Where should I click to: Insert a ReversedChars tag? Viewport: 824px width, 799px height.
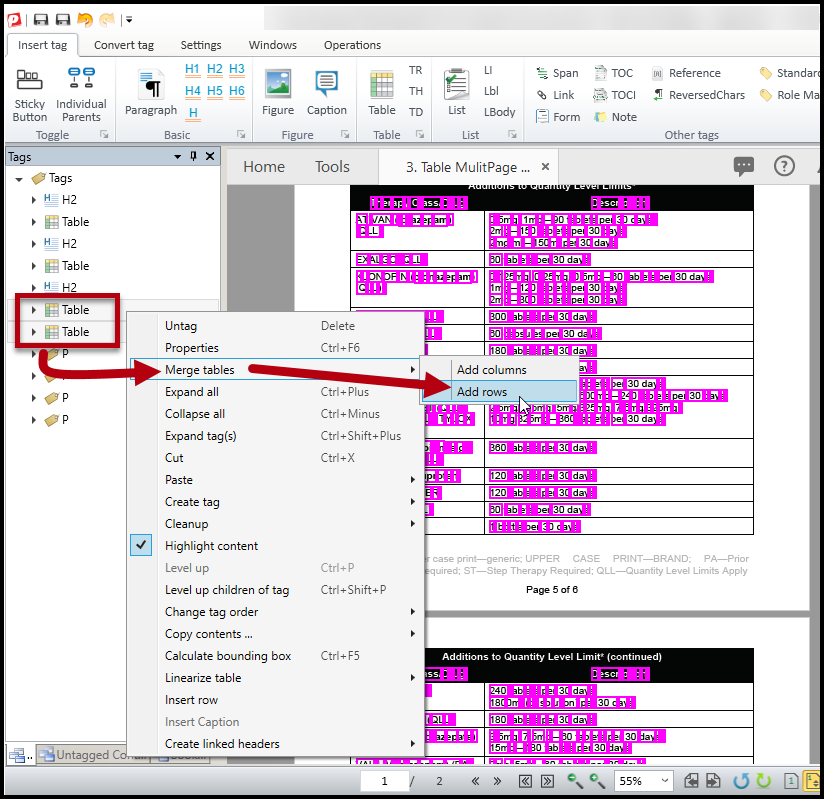coord(698,95)
